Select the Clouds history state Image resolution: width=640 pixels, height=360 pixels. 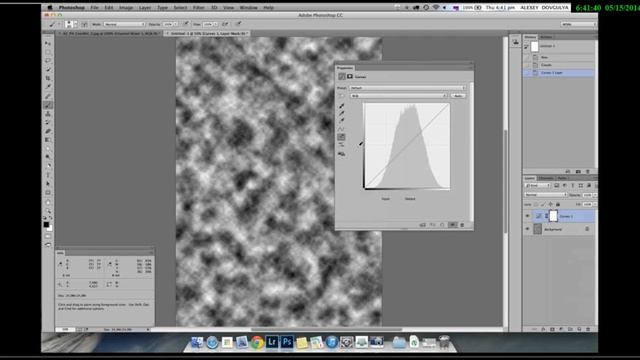tap(559, 65)
